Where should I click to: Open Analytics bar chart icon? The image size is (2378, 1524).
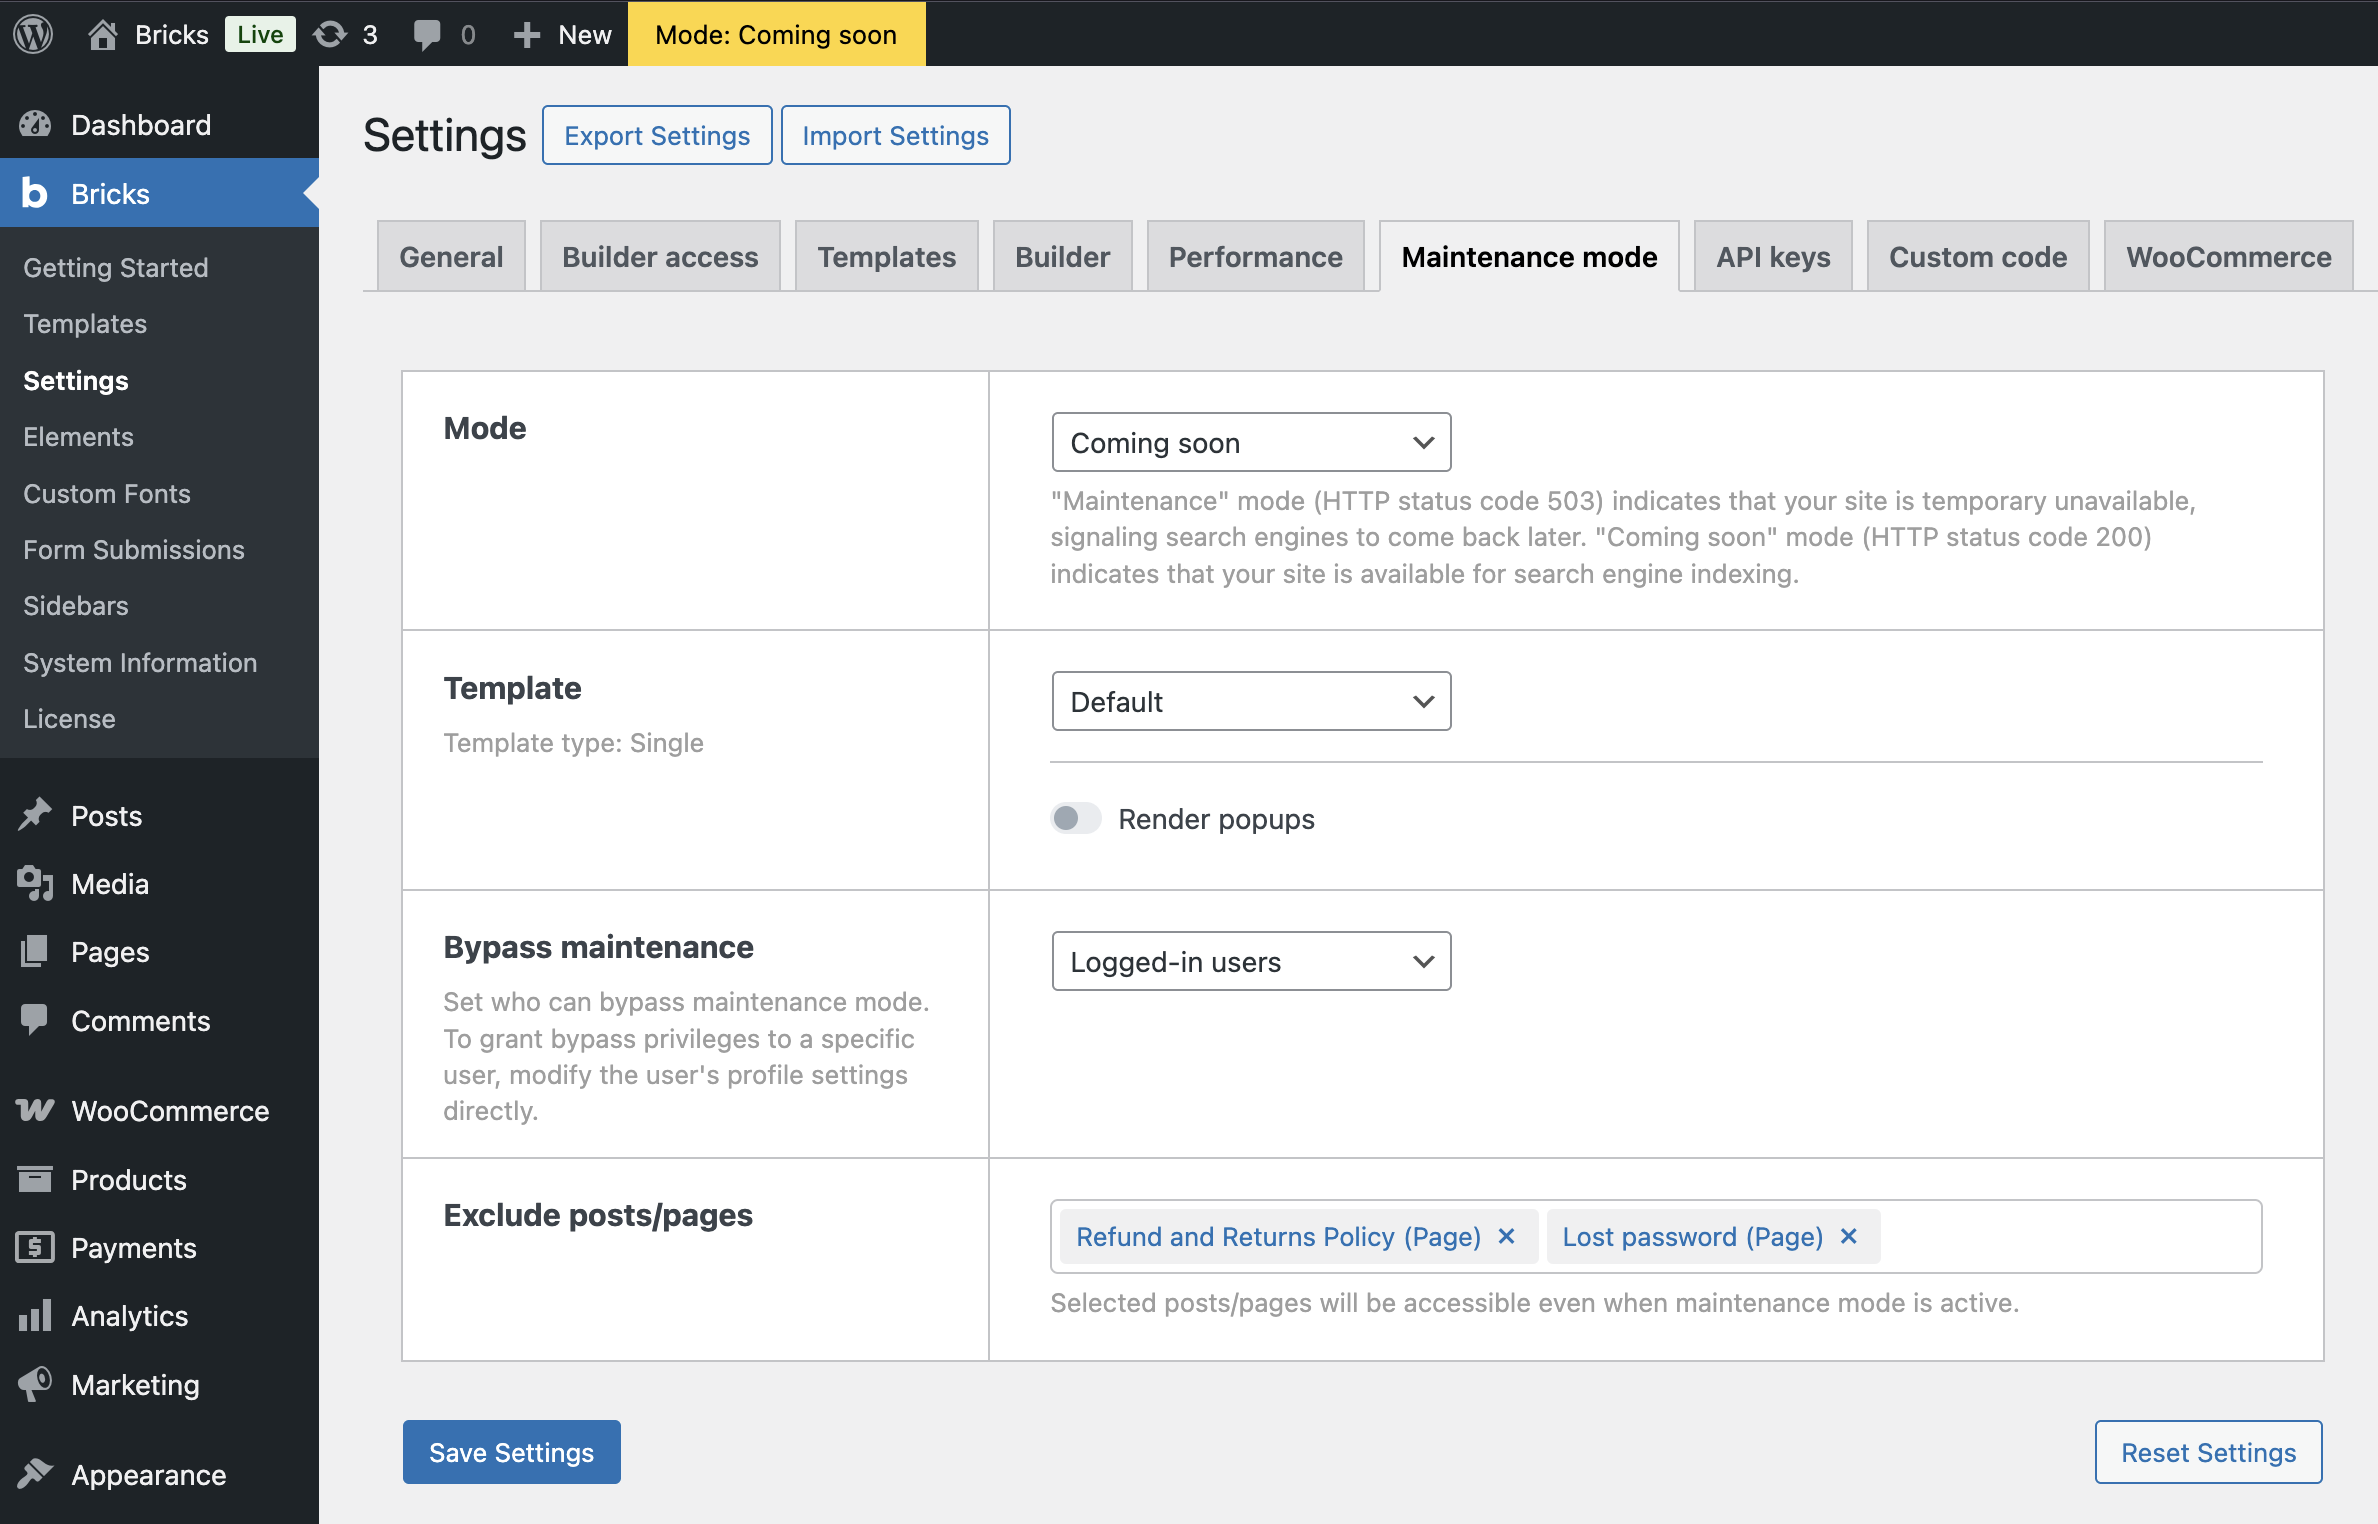(35, 1315)
